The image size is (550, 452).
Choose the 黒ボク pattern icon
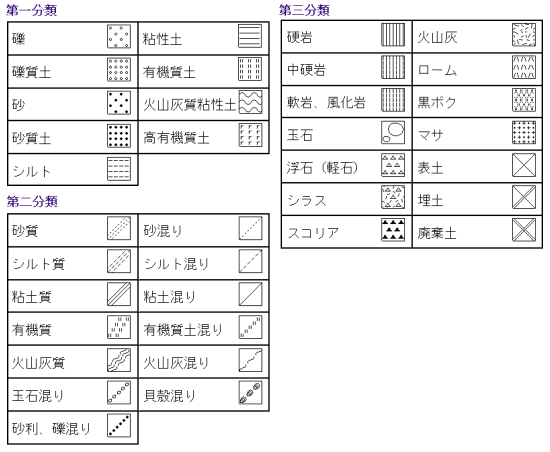click(524, 100)
